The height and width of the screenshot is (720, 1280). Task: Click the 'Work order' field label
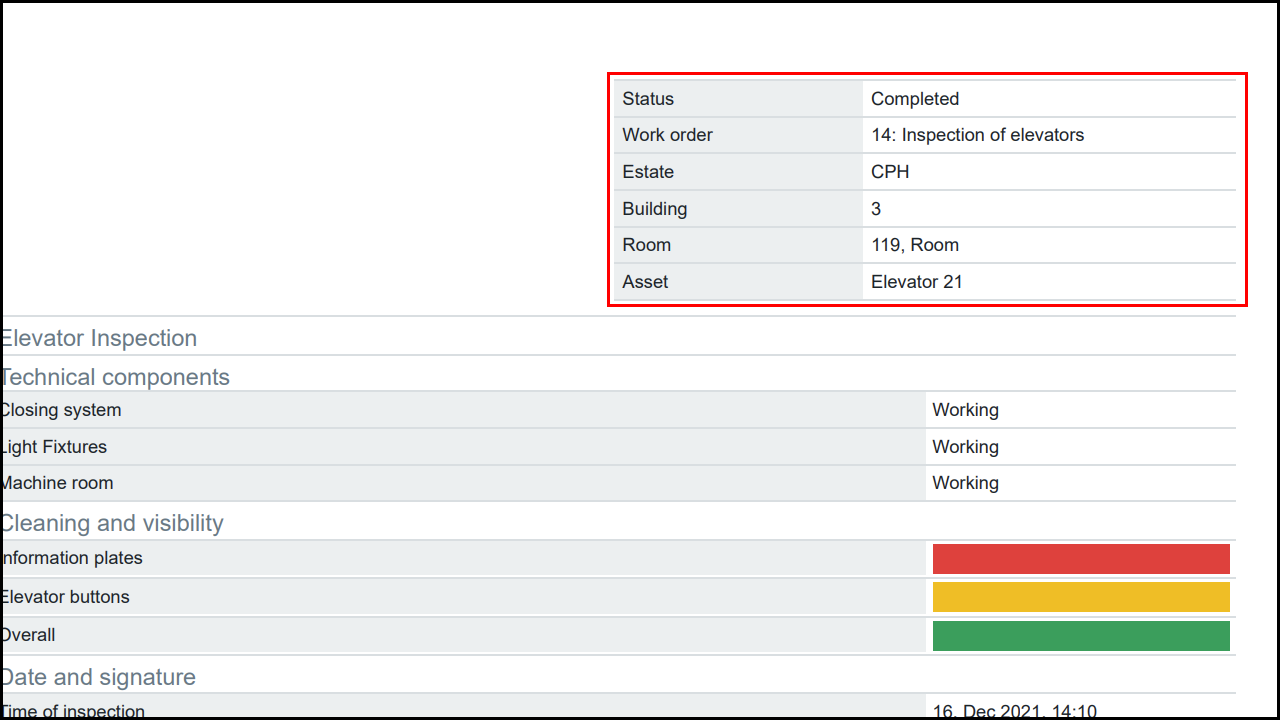667,135
